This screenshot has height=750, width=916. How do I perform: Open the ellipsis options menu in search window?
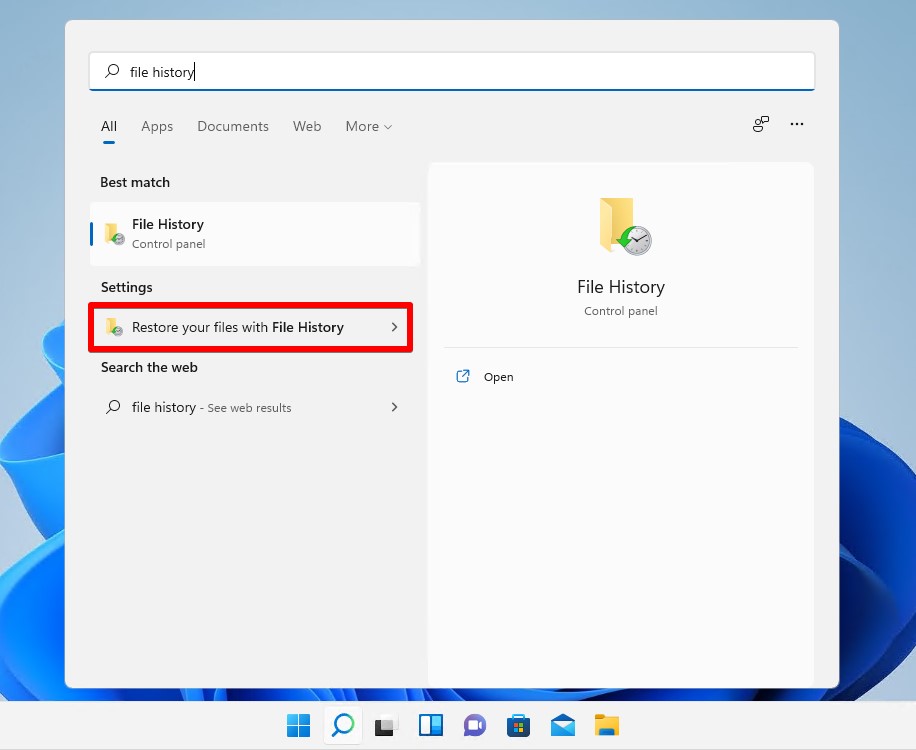click(797, 124)
